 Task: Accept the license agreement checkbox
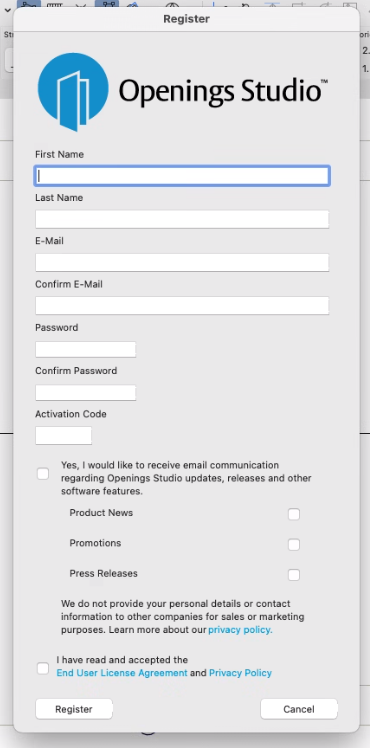[x=43, y=668]
